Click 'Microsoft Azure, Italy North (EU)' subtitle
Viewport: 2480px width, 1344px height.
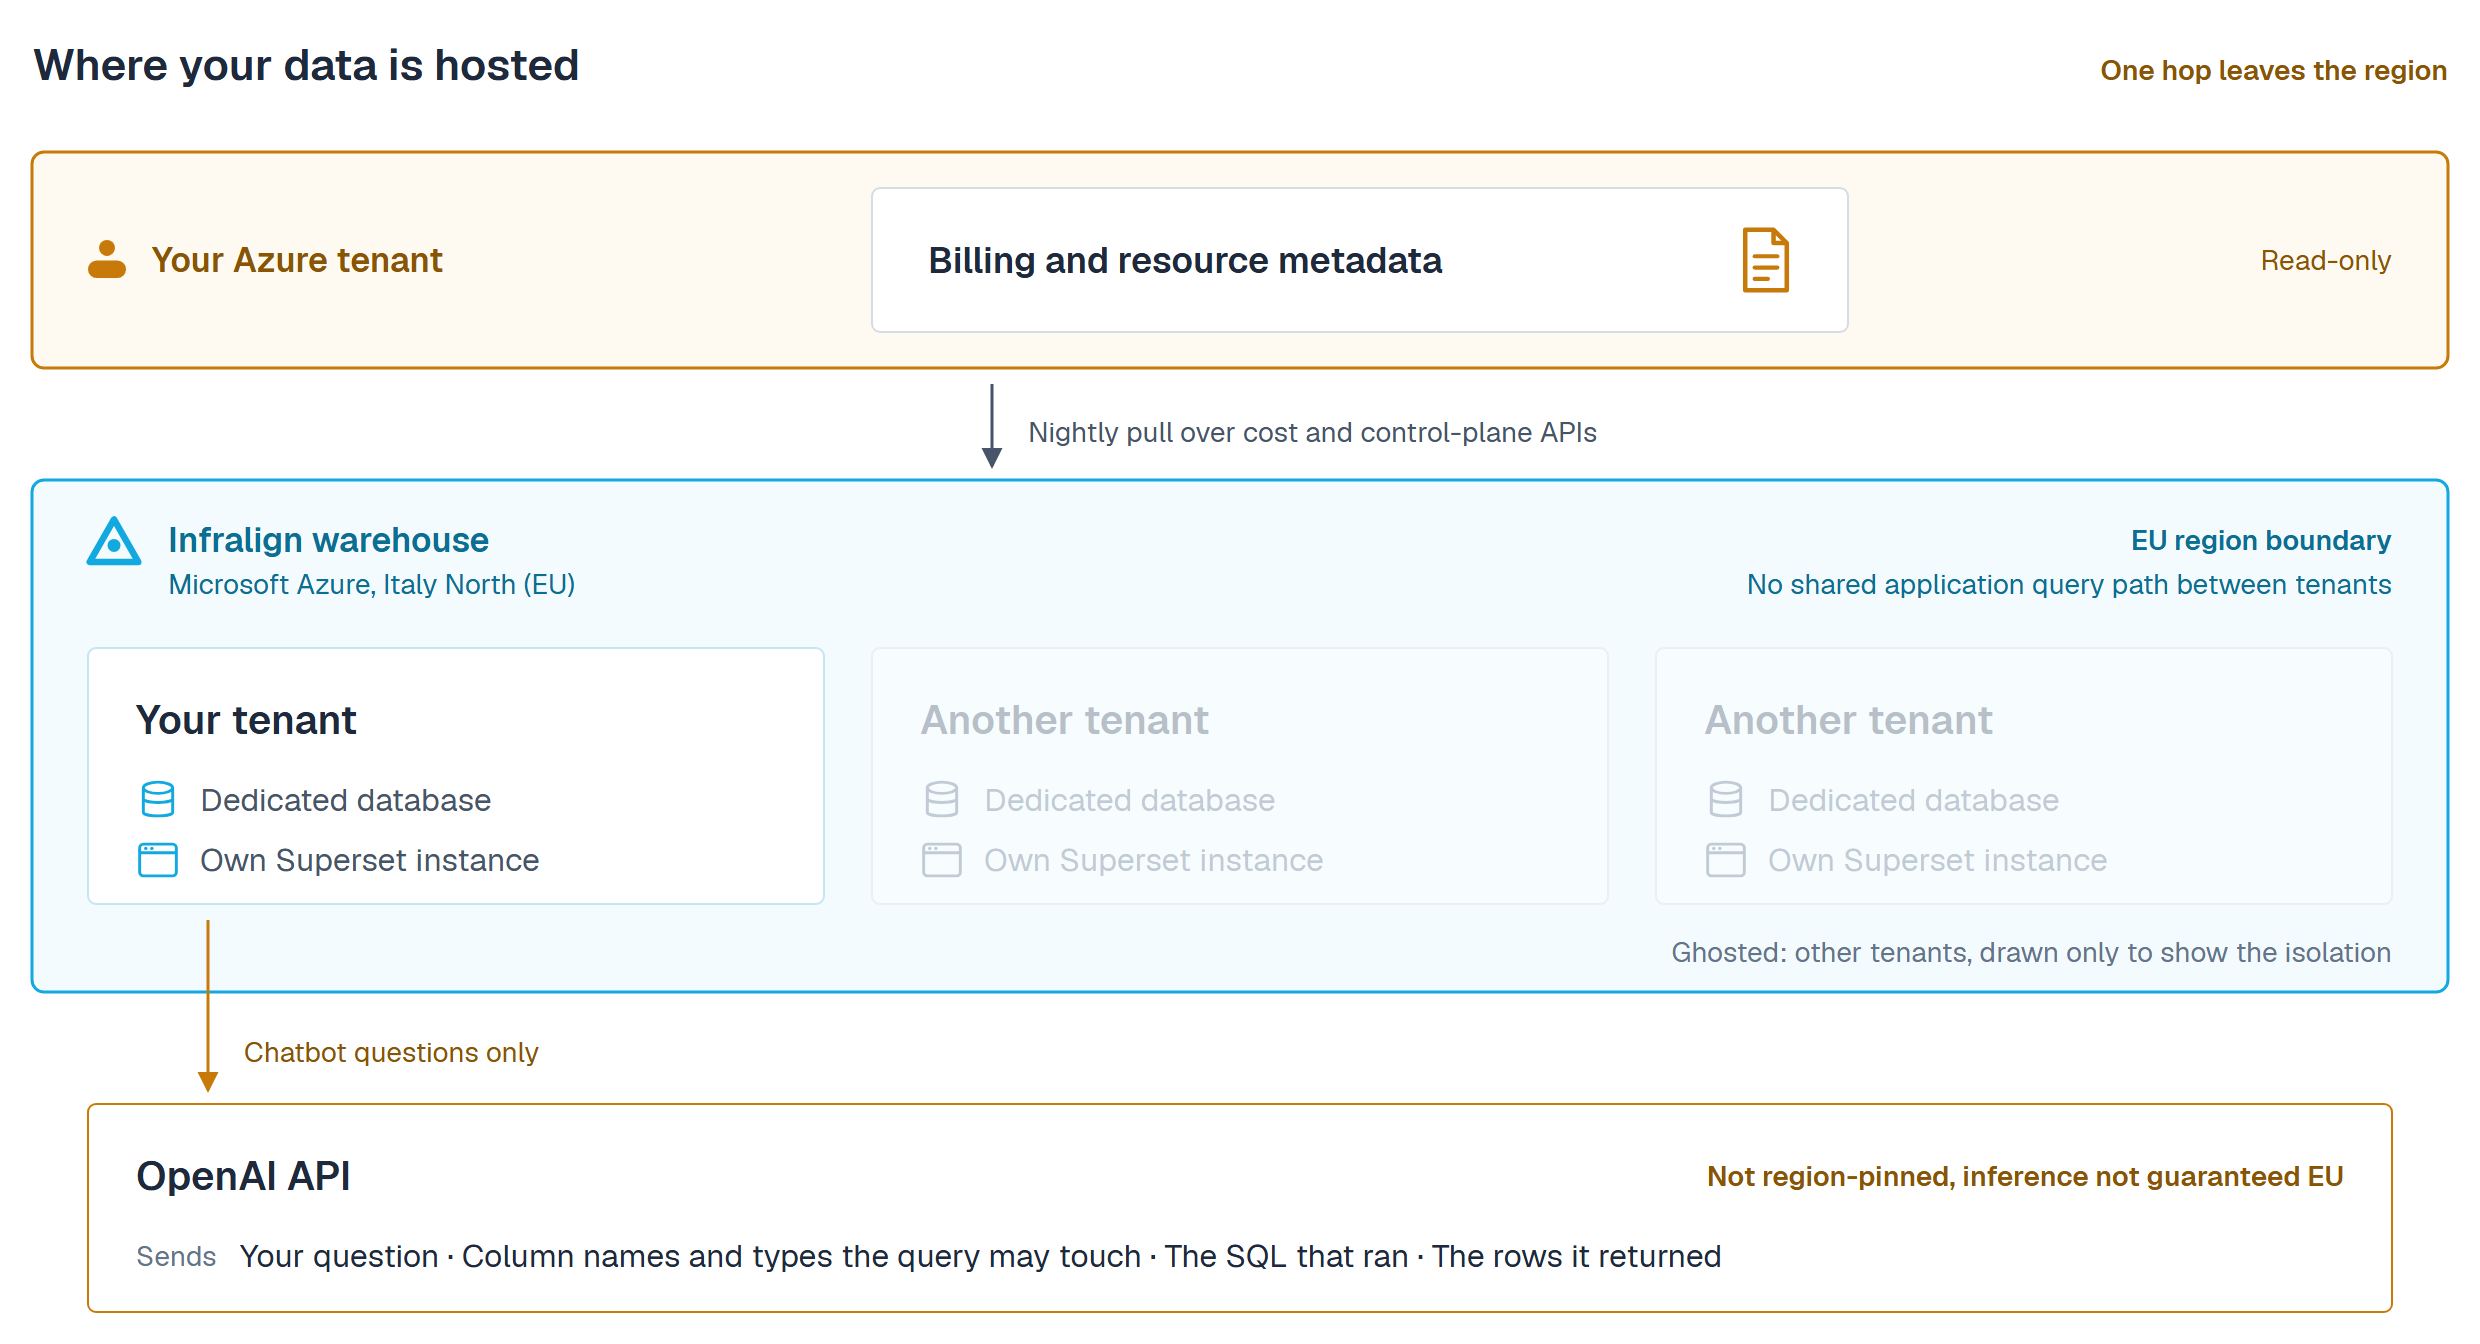tap(372, 584)
